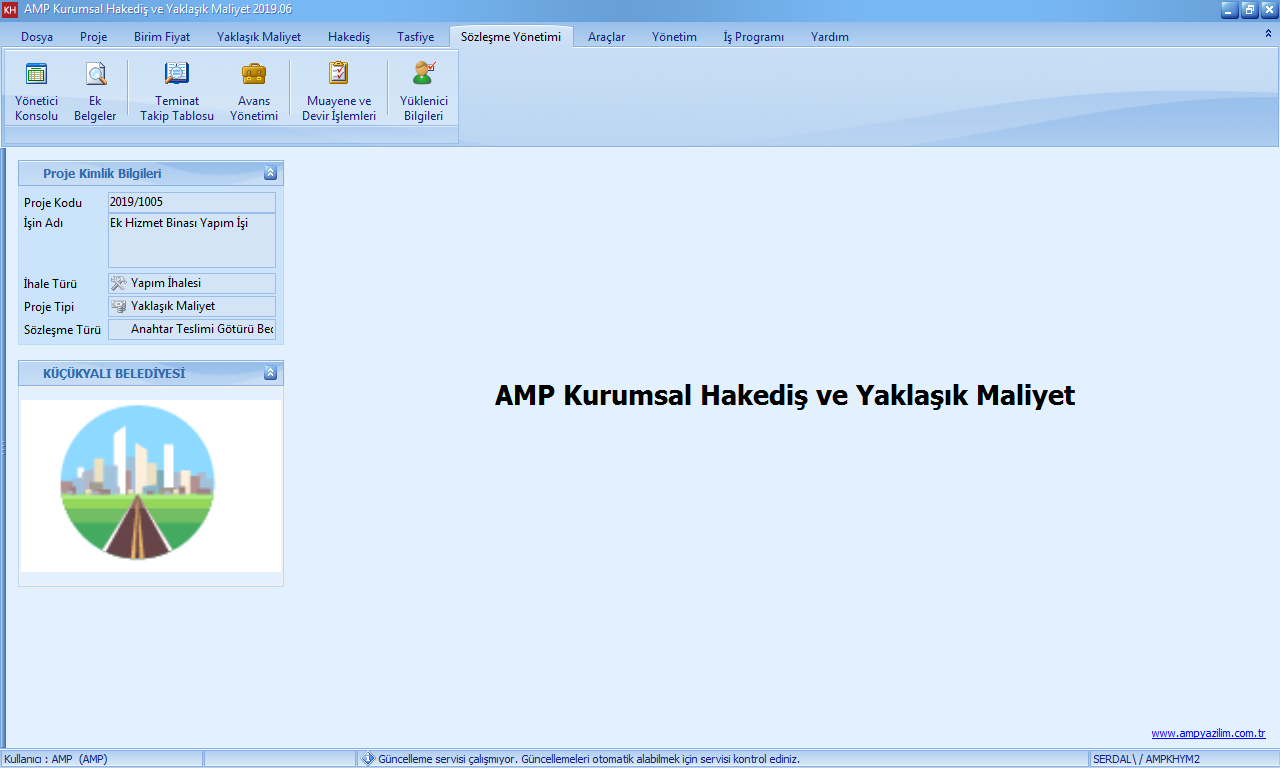
Task: Click the KH application icon in title bar
Action: tap(10, 9)
